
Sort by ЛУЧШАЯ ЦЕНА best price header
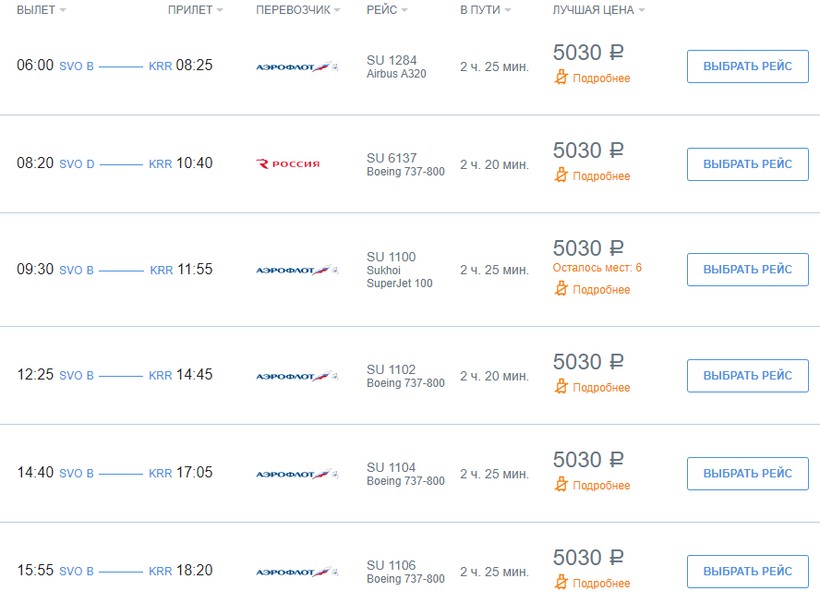tap(598, 10)
